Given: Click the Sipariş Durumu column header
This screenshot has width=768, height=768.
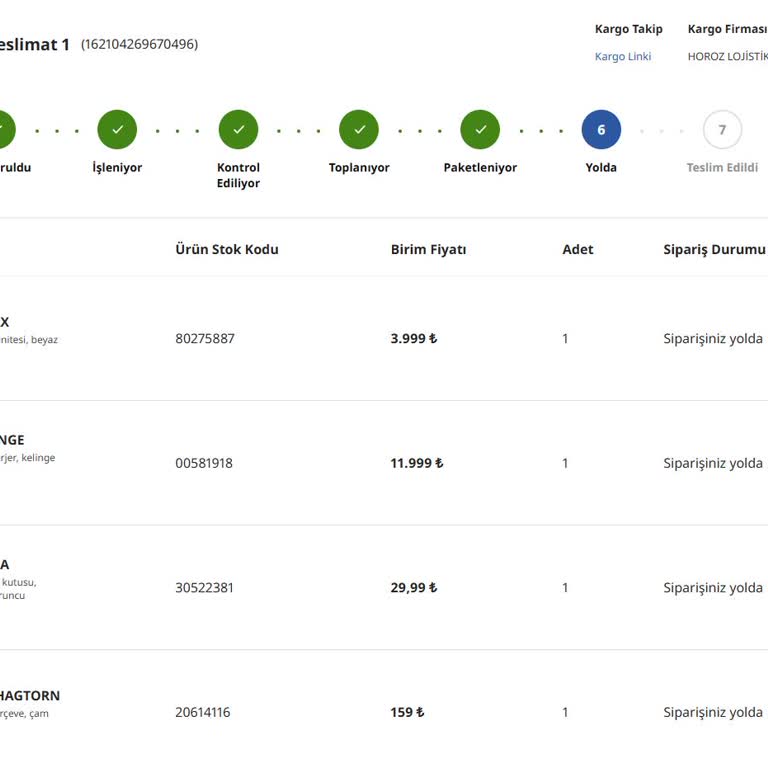Looking at the screenshot, I should 714,249.
